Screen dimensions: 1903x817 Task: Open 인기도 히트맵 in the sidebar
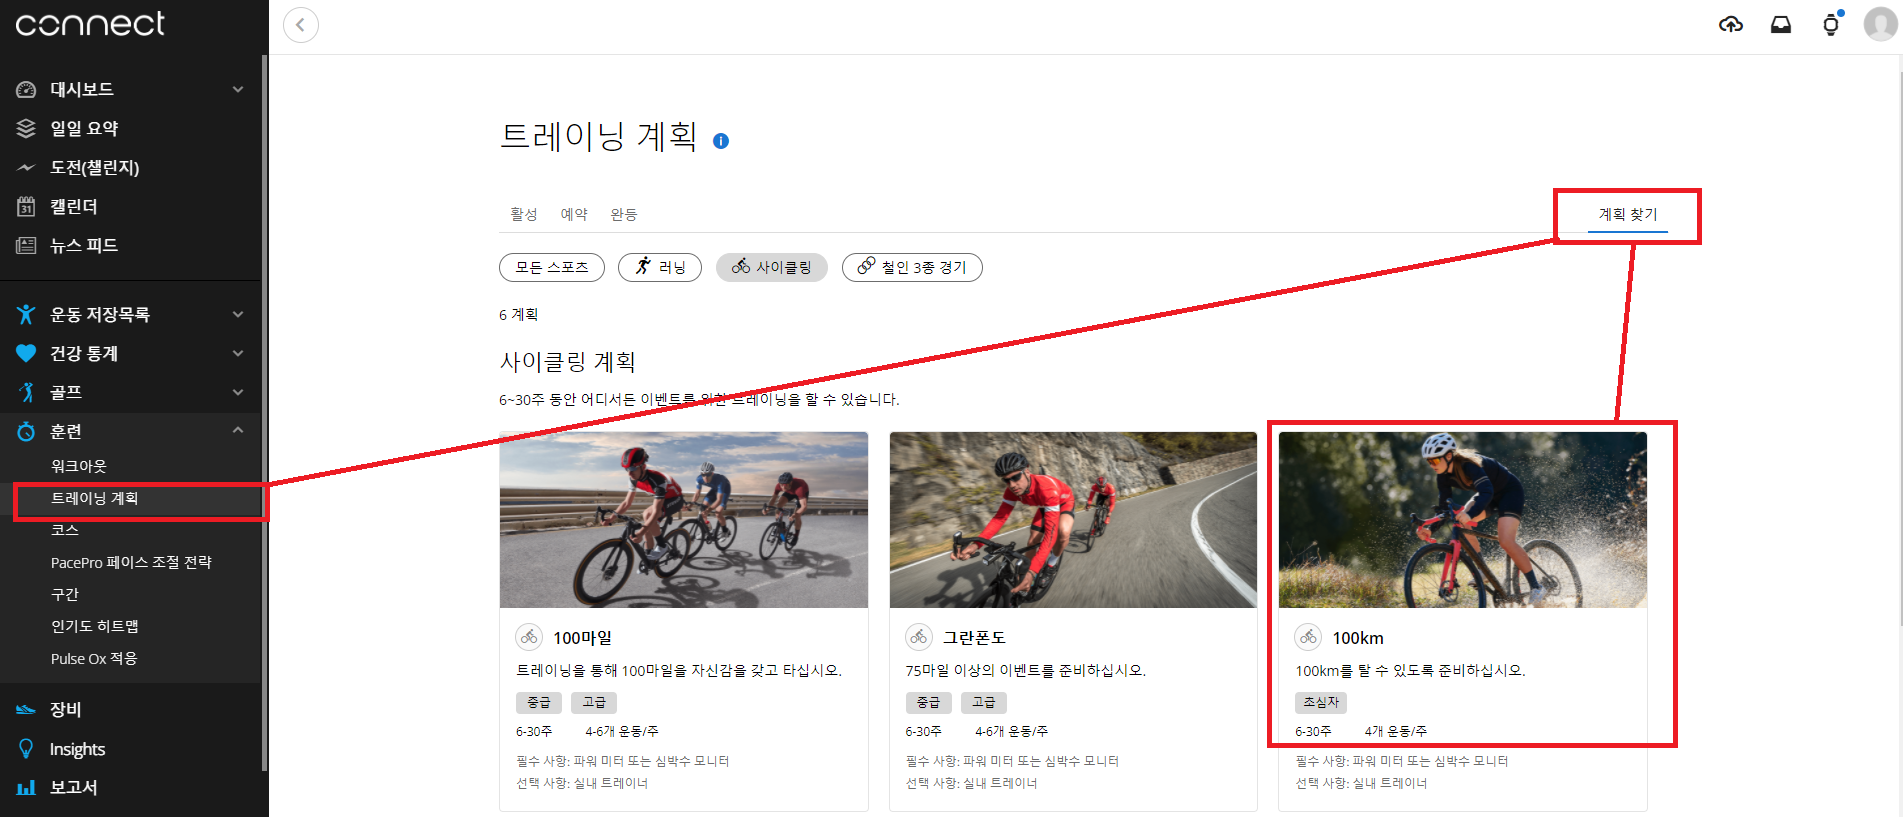pyautogui.click(x=95, y=626)
